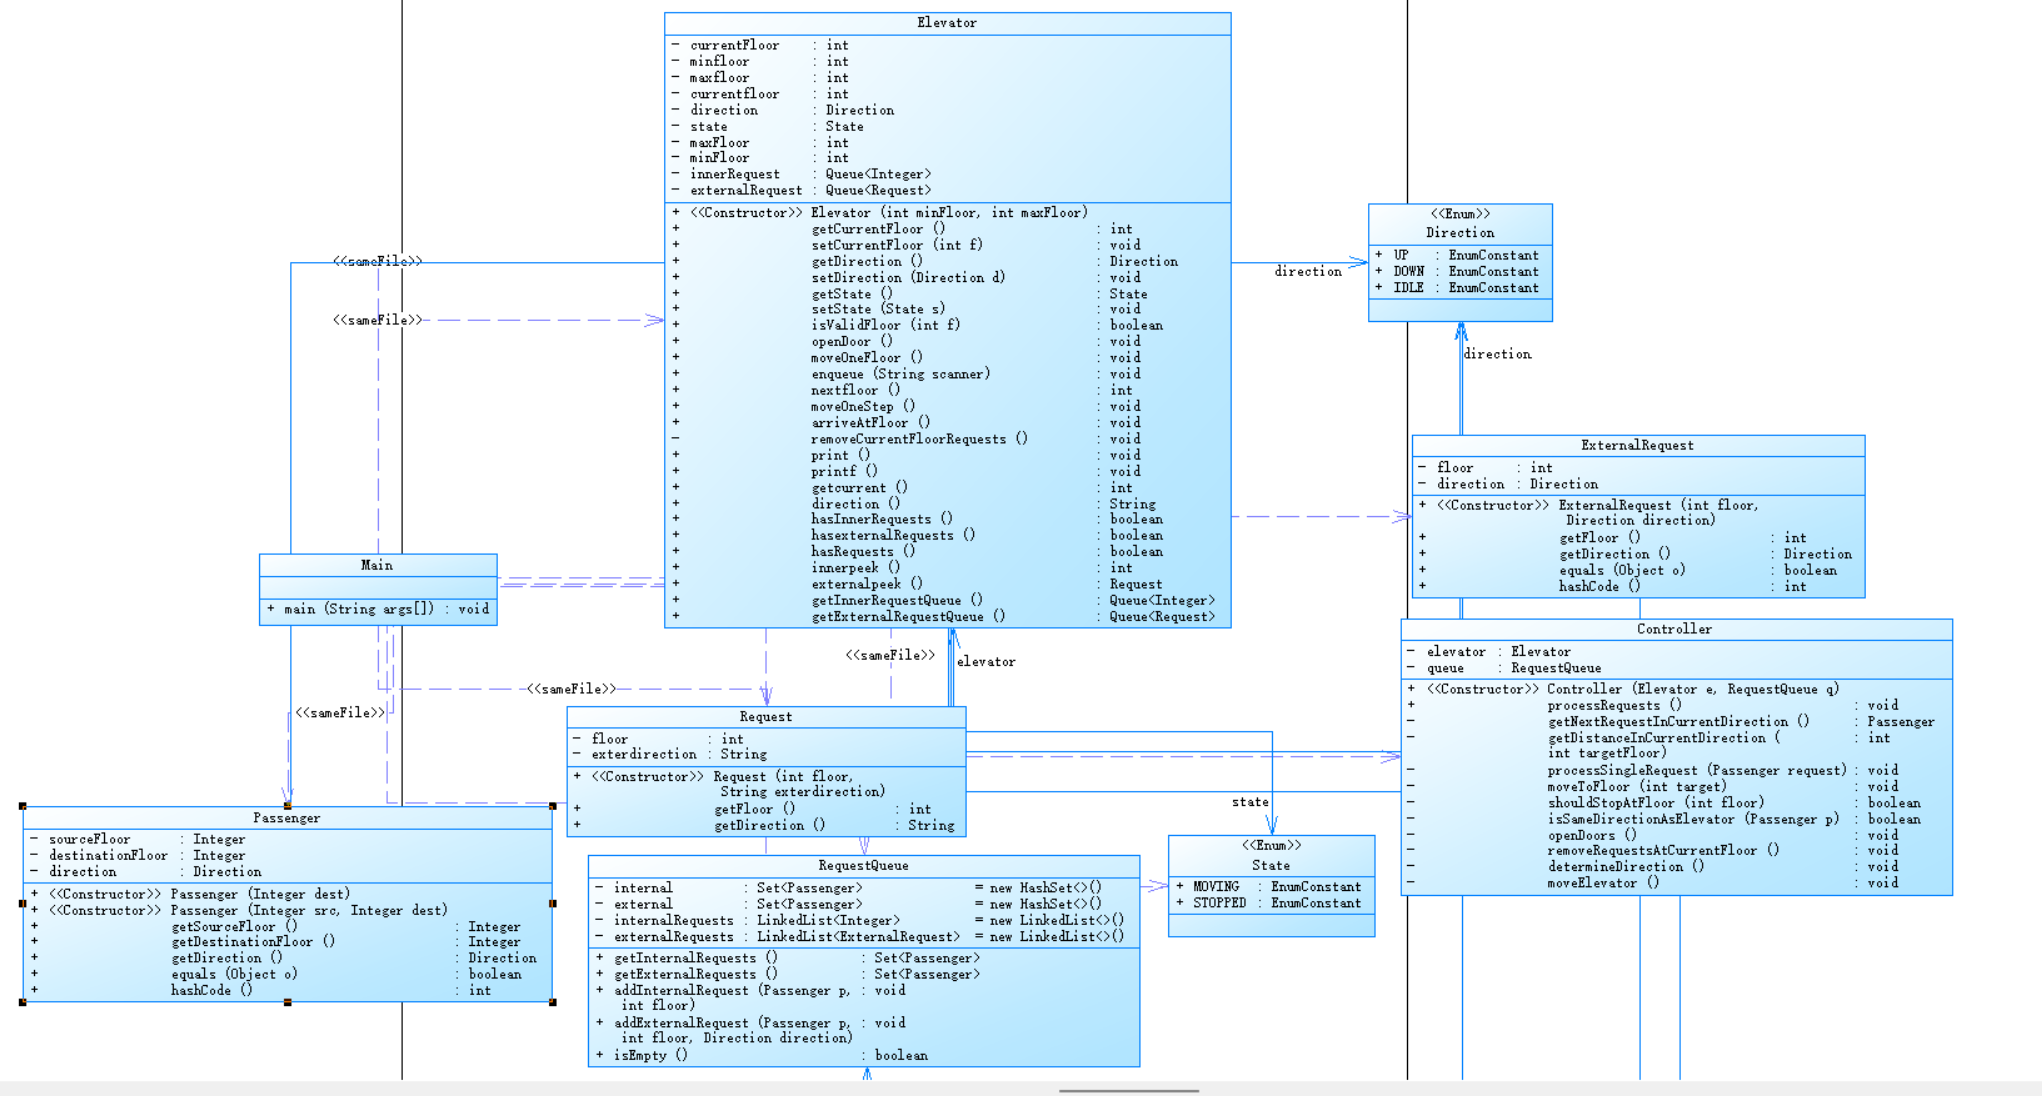Click the 'elevator' association label below Elevator
The height and width of the screenshot is (1096, 2042).
click(x=985, y=662)
